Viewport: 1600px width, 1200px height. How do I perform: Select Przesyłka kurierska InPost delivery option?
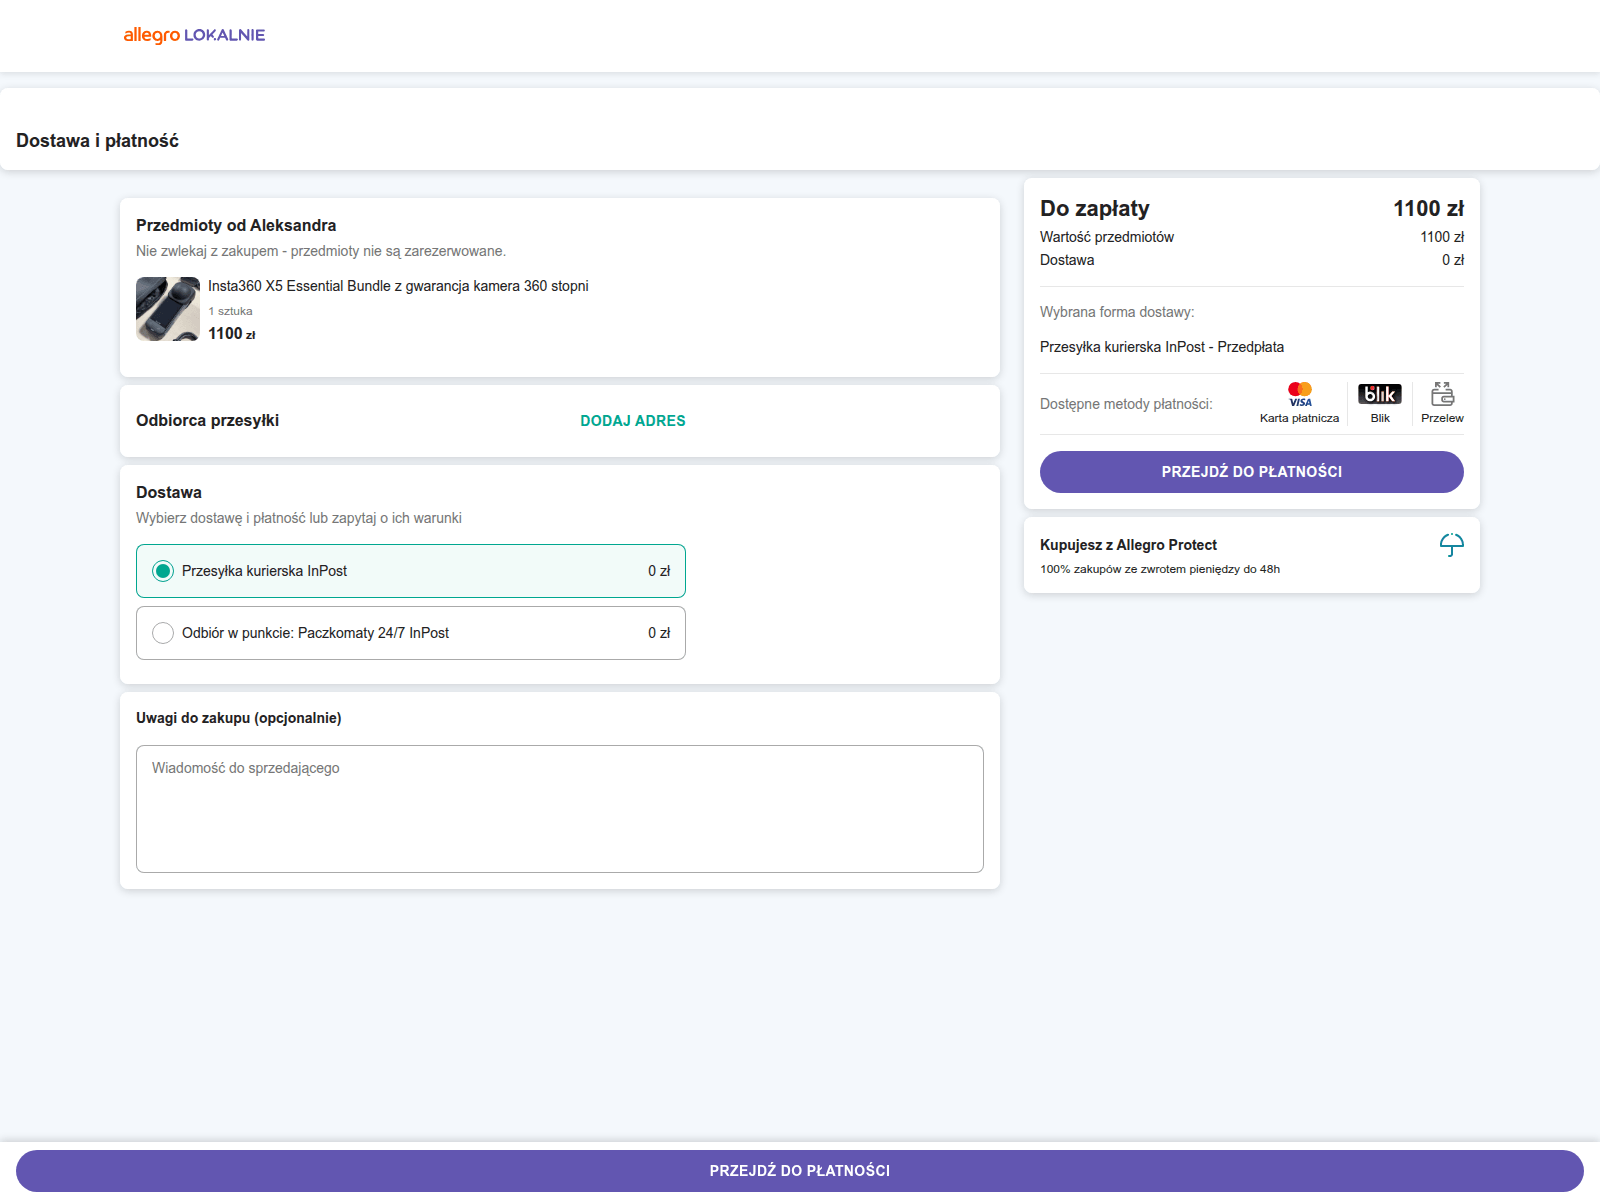pos(411,571)
